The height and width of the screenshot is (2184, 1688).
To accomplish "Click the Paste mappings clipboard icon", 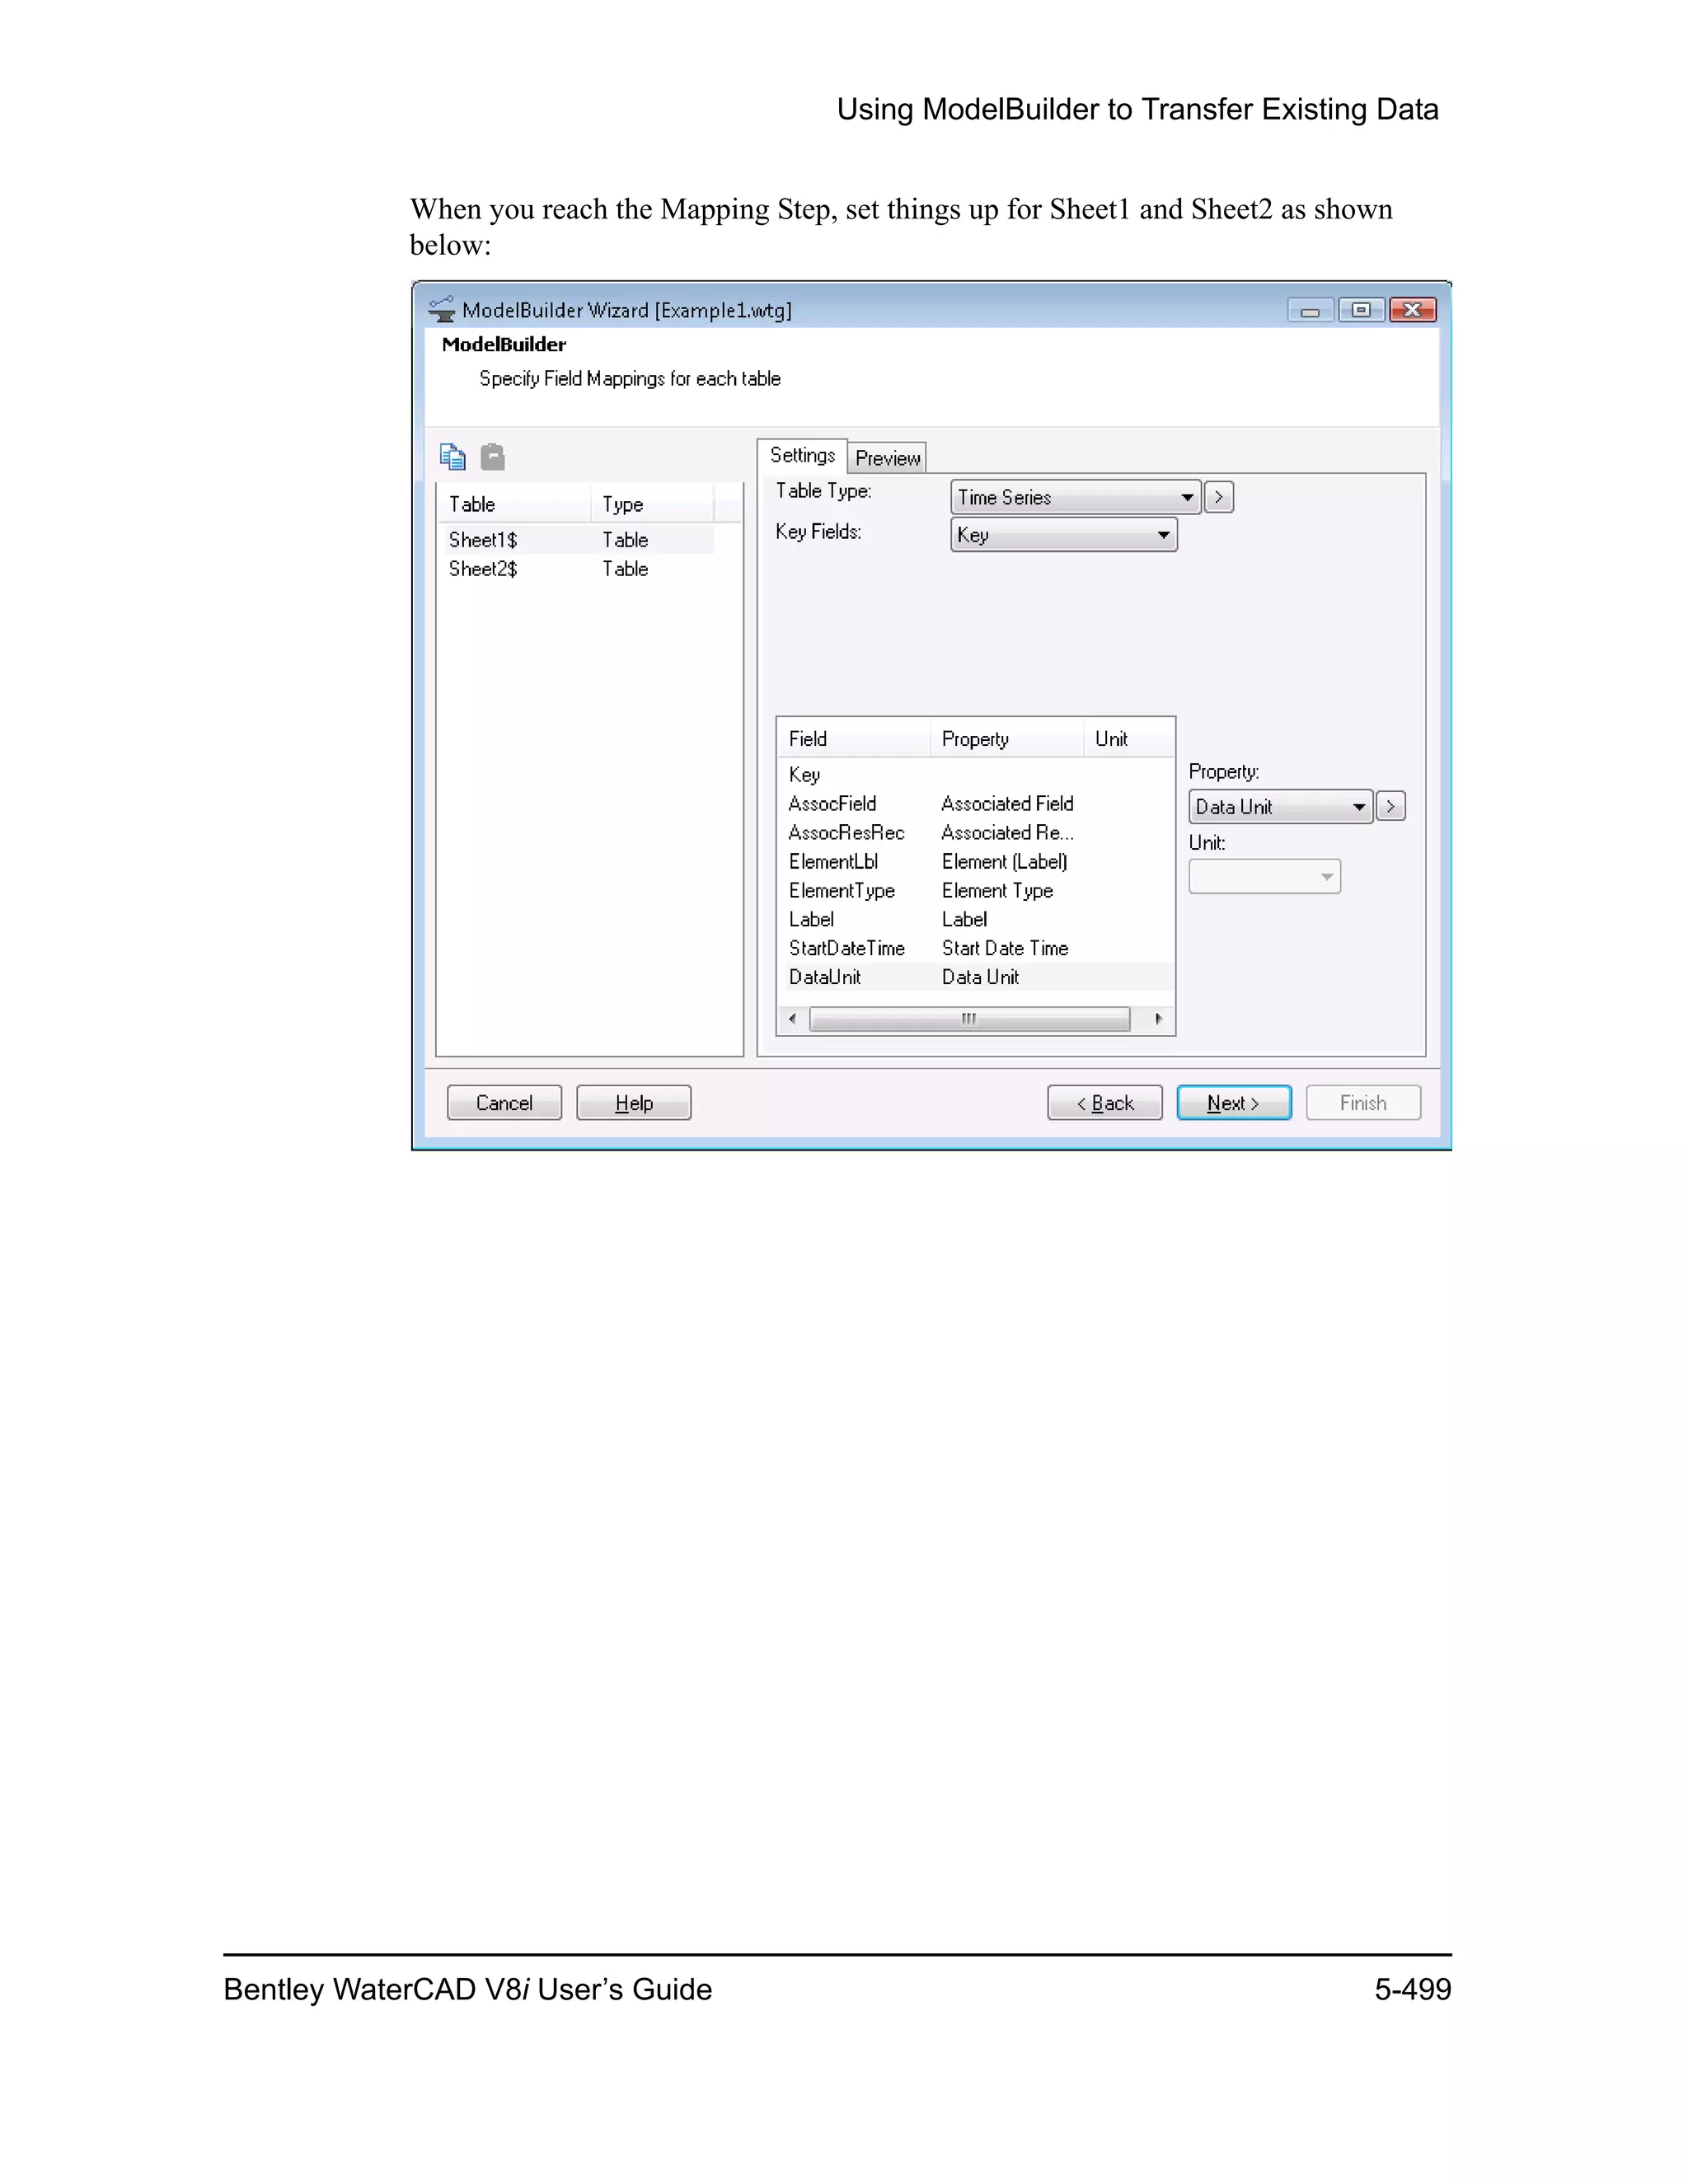I will click(x=492, y=457).
